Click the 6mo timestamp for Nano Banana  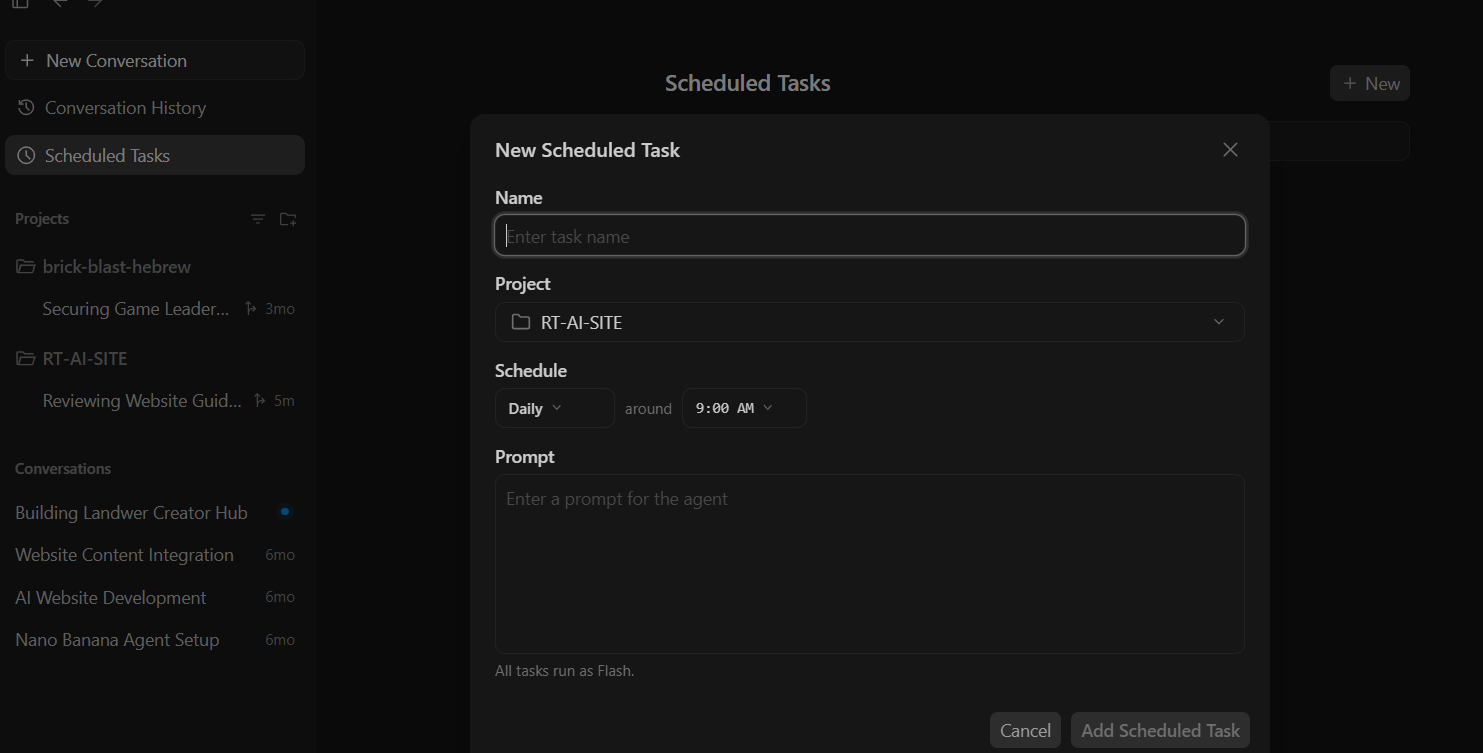(280, 640)
